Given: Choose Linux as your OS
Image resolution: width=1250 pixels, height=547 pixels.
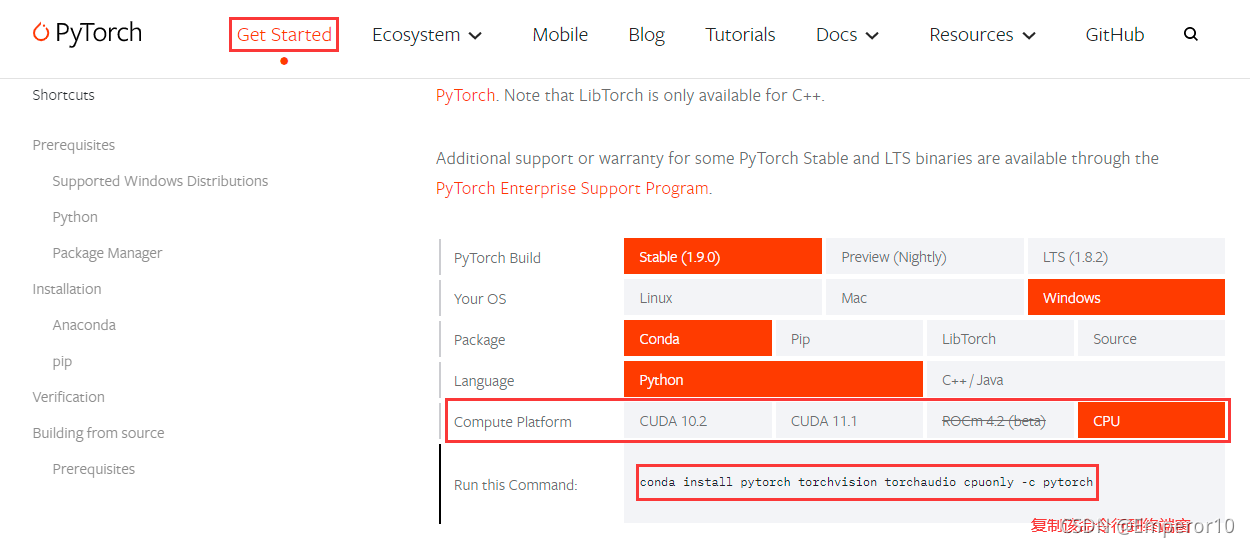Looking at the screenshot, I should 723,298.
